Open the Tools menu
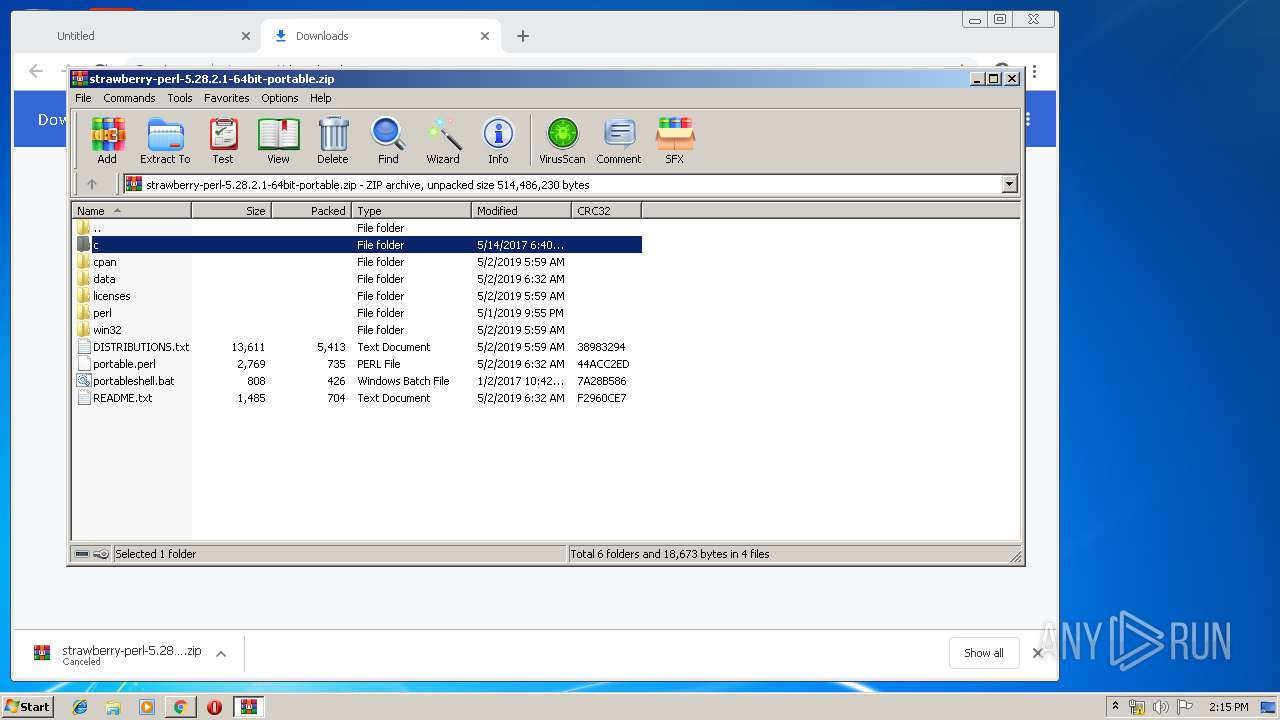Viewport: 1280px width, 720px height. [x=180, y=98]
